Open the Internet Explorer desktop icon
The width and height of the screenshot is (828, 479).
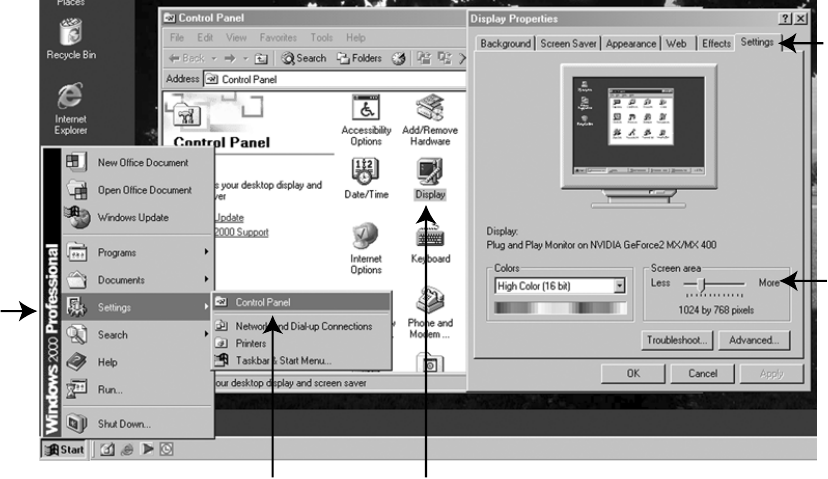(71, 108)
